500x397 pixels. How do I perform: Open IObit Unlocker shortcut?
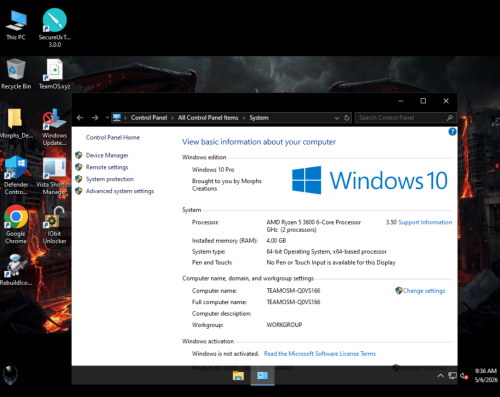(54, 225)
